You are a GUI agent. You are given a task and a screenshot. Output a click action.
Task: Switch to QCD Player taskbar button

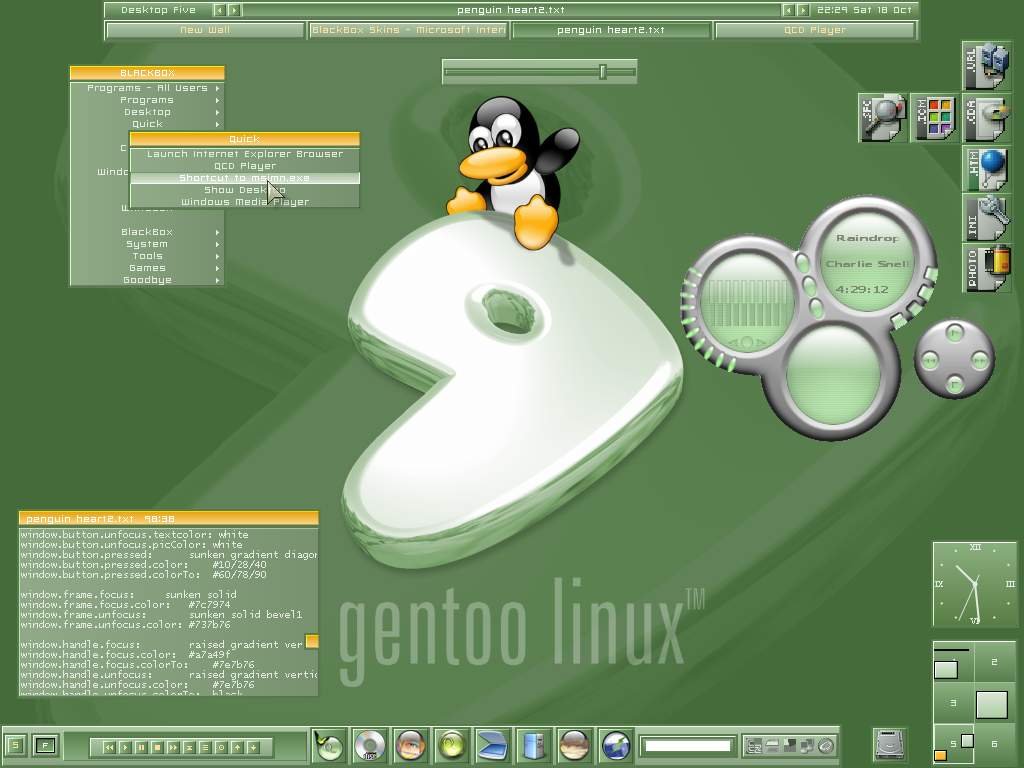pos(815,30)
